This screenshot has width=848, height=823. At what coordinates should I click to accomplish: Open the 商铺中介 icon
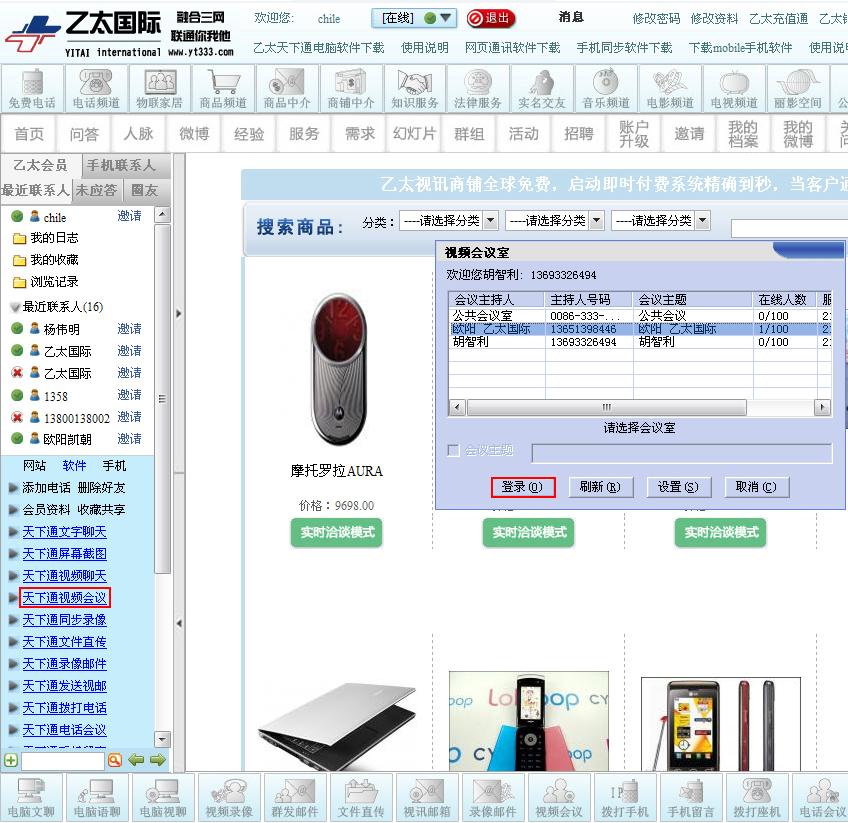(351, 88)
